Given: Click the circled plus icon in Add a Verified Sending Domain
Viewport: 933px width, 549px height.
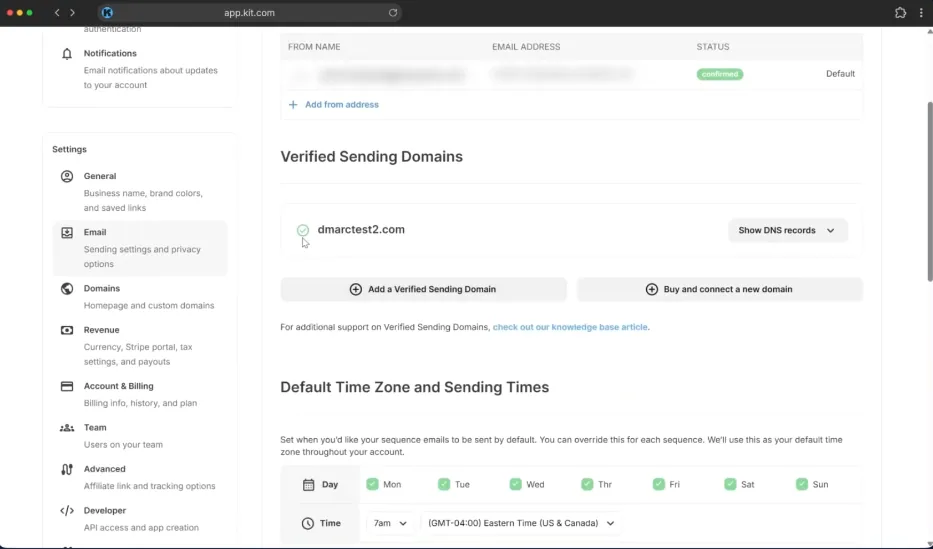Looking at the screenshot, I should [355, 289].
